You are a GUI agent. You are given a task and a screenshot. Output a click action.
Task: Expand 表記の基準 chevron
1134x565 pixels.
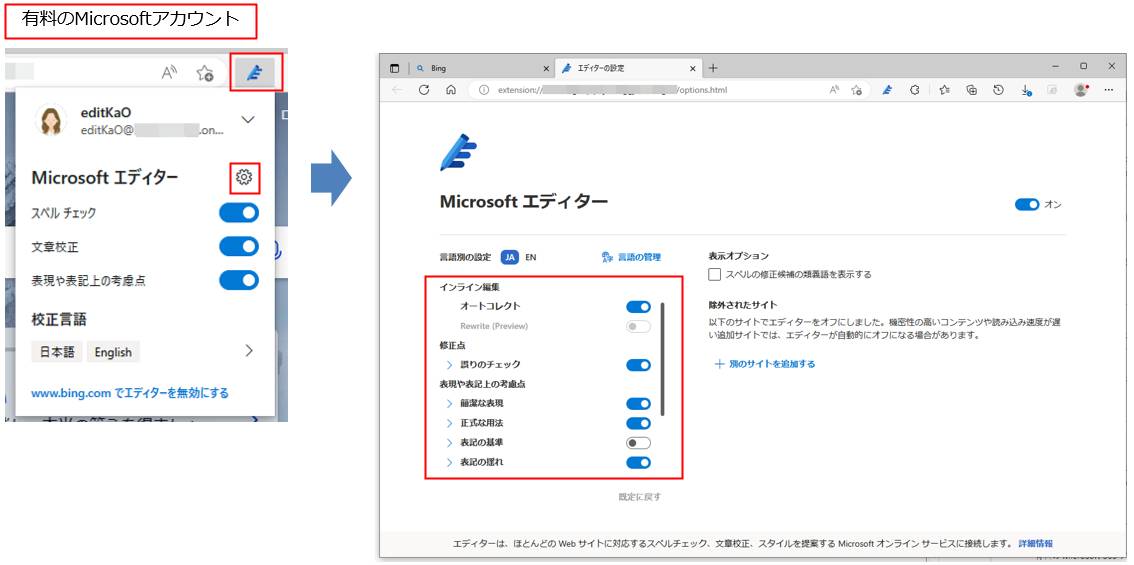(449, 443)
